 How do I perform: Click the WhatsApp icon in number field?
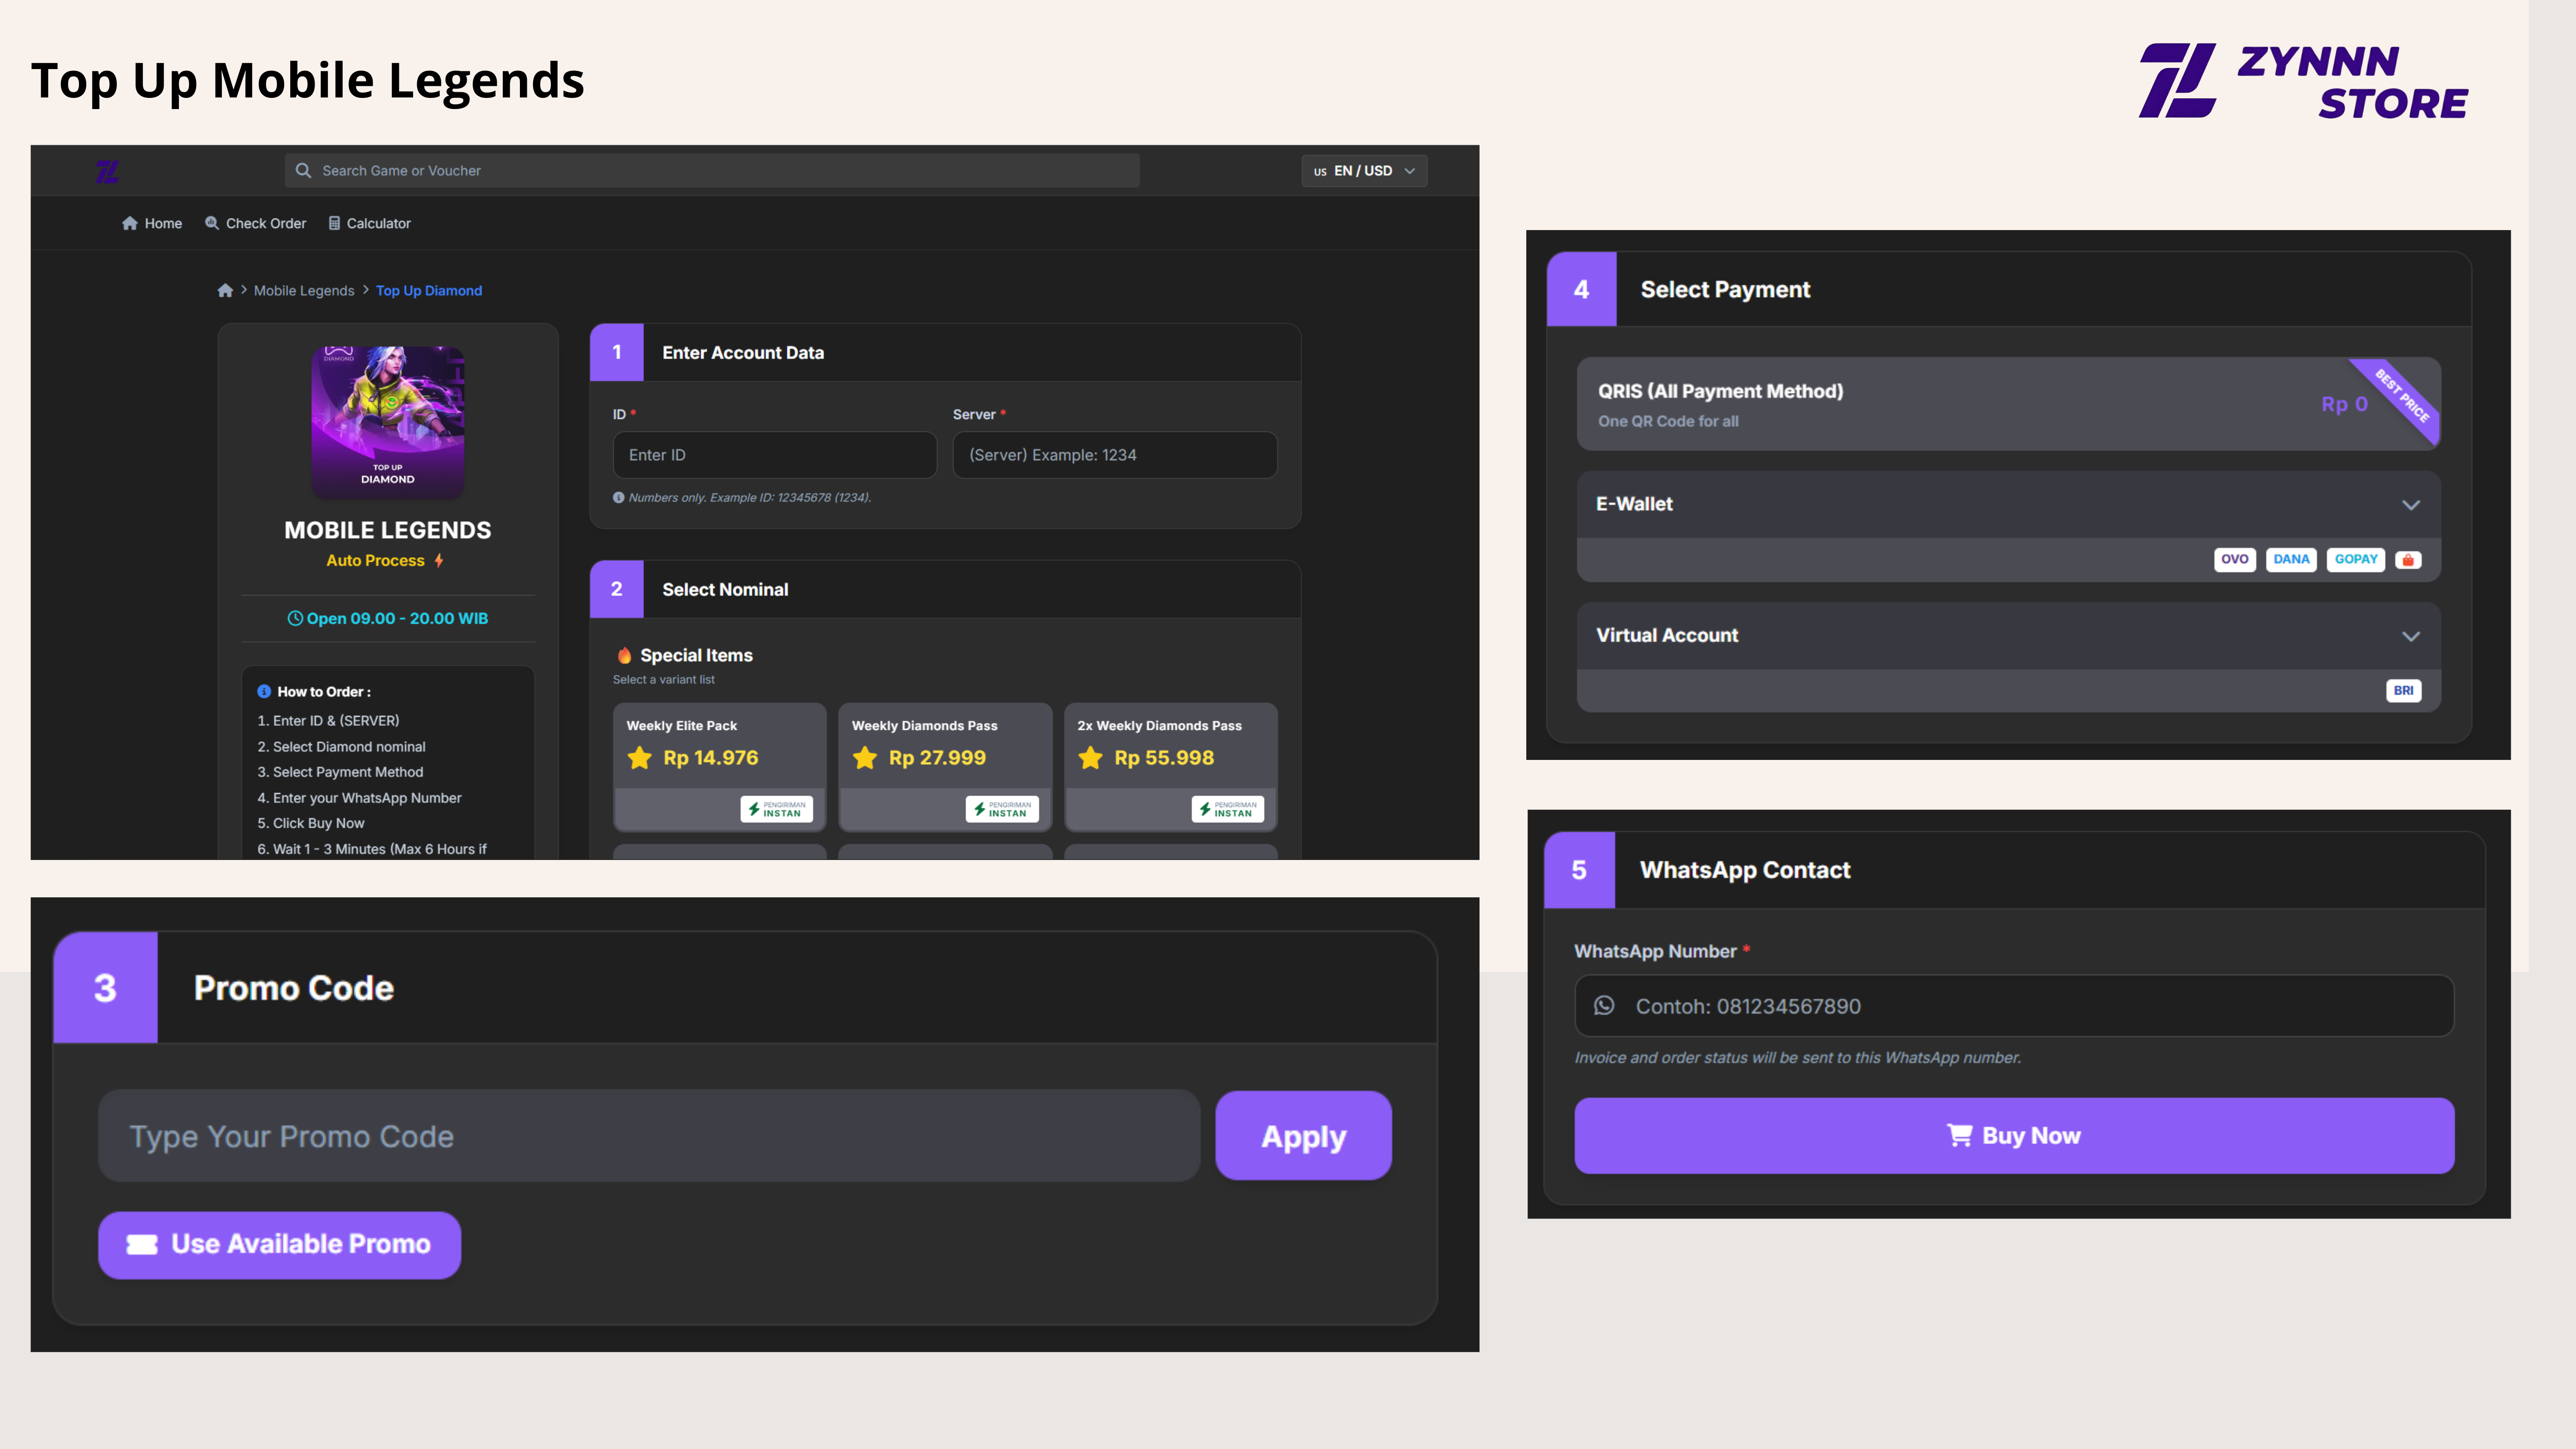point(1604,1006)
